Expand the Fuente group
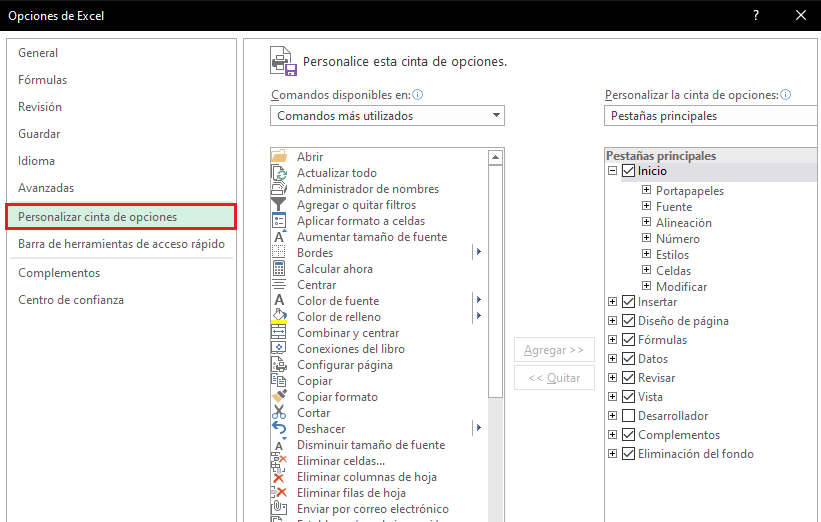This screenshot has width=821, height=522. click(x=647, y=206)
